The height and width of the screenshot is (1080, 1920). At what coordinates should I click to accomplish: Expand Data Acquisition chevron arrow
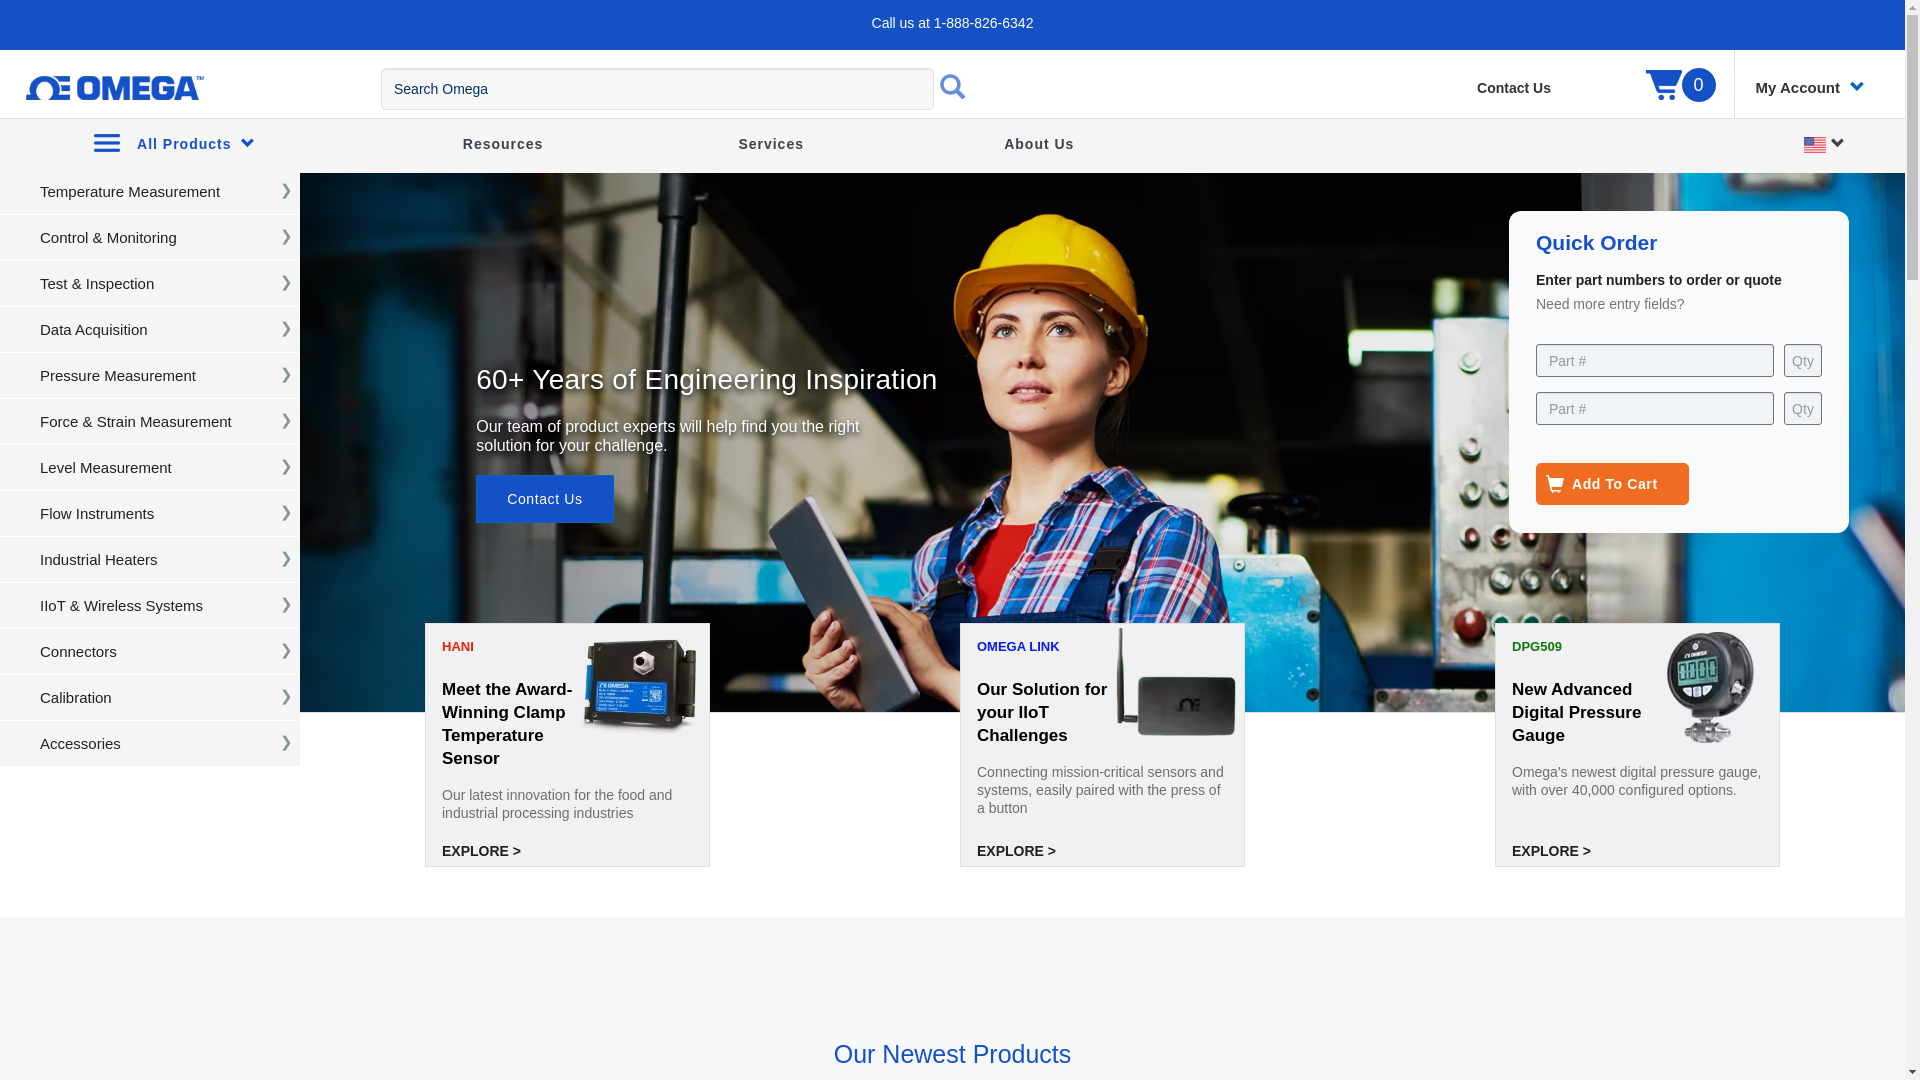click(x=286, y=329)
